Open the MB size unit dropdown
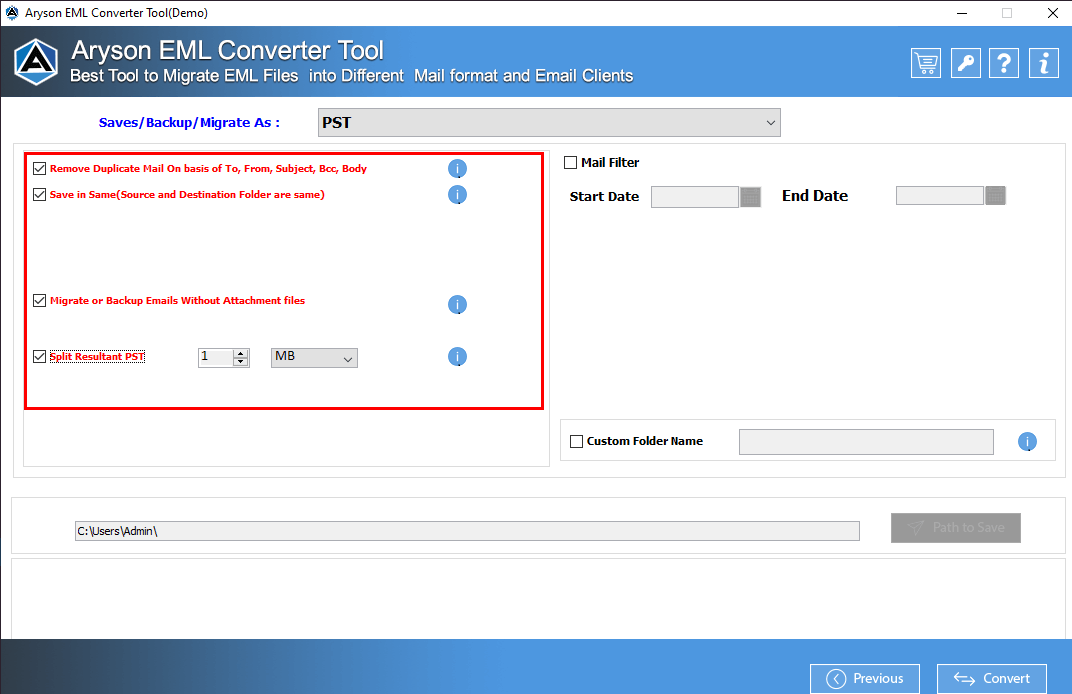Viewport: 1072px width, 694px height. 314,358
